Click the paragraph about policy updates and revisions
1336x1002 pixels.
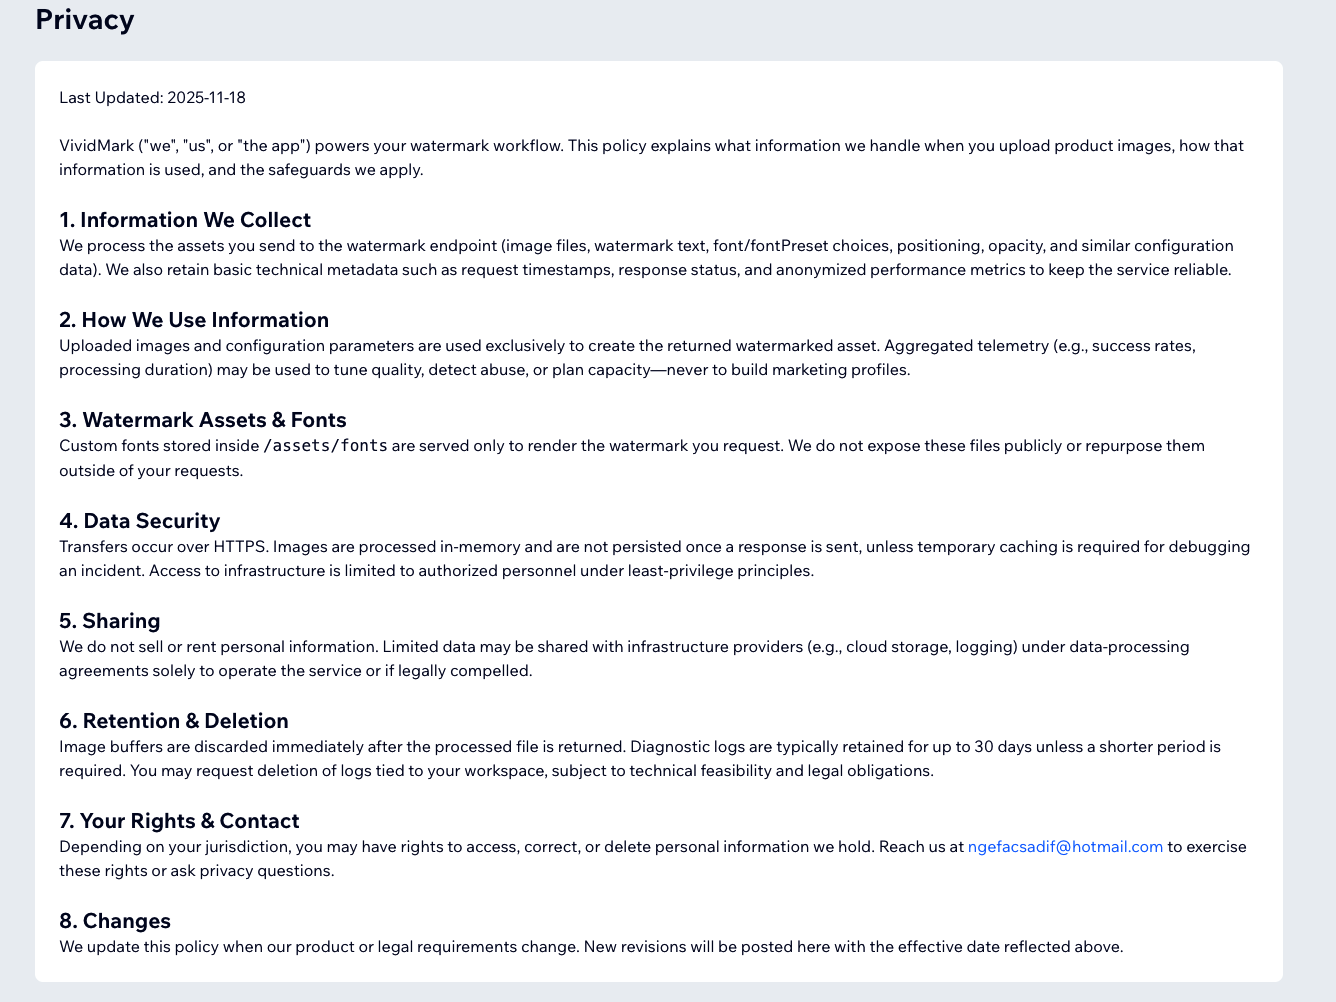click(591, 947)
